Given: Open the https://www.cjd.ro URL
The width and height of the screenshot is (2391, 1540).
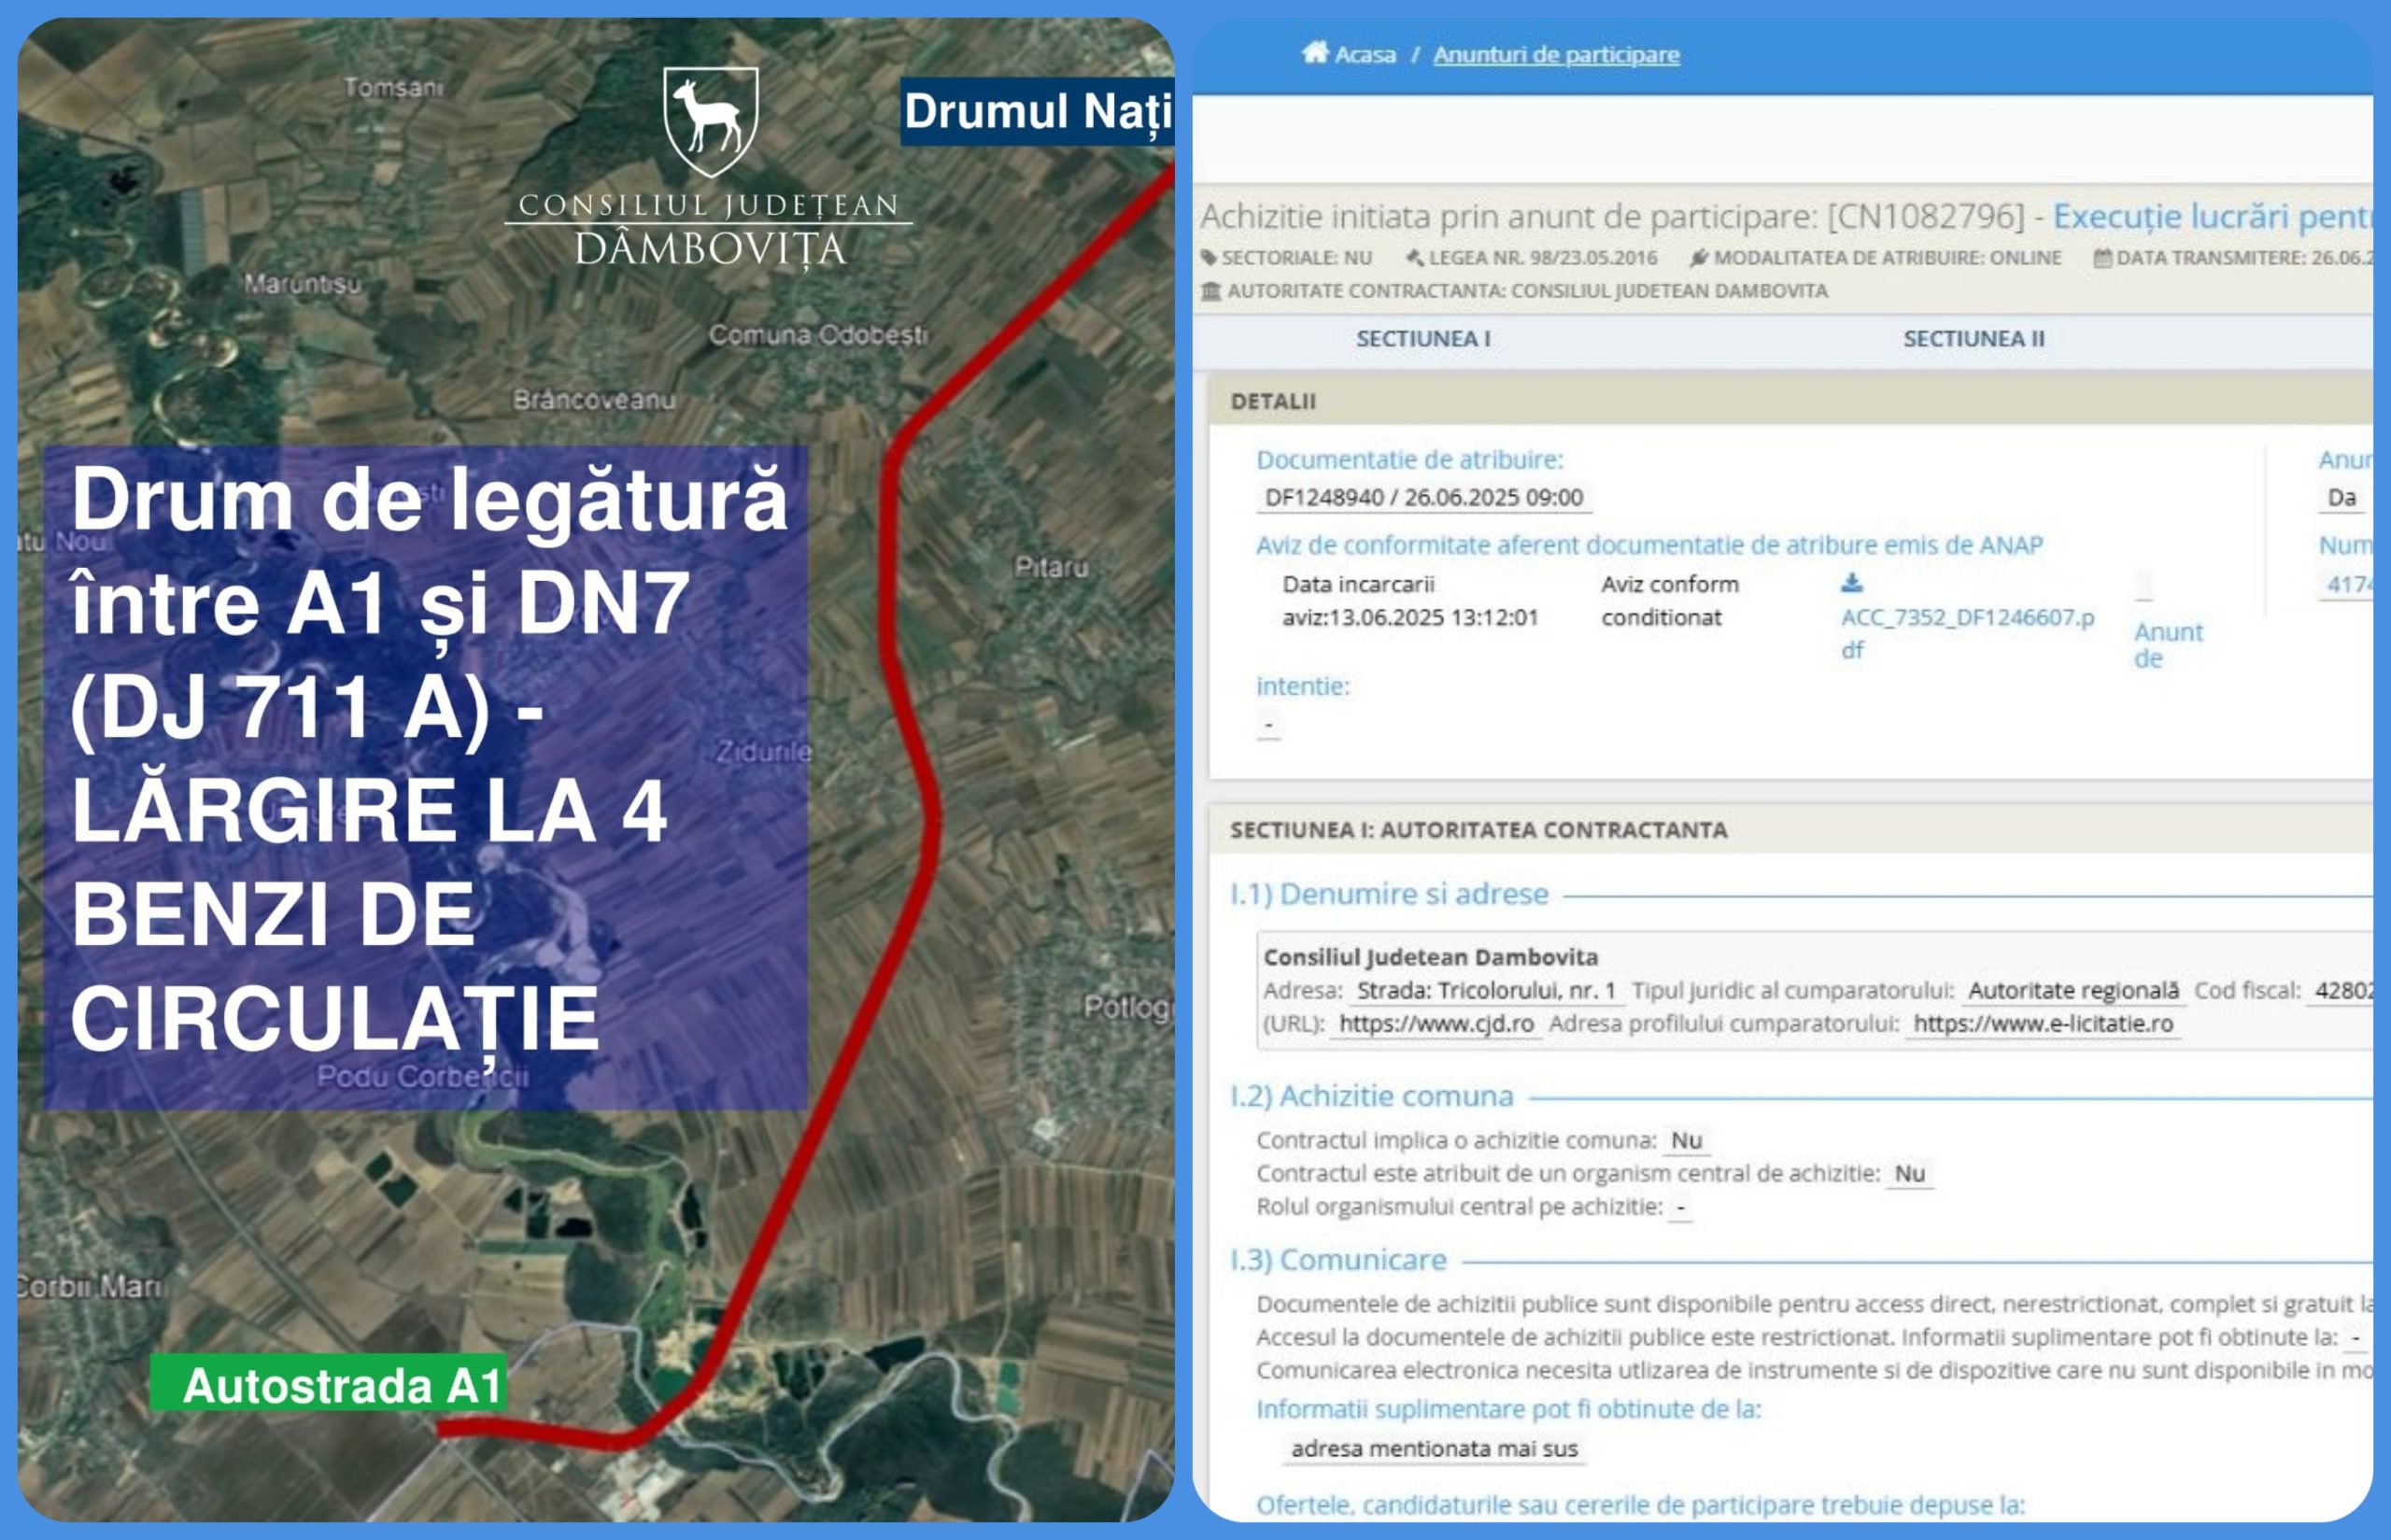Looking at the screenshot, I should [1436, 1024].
